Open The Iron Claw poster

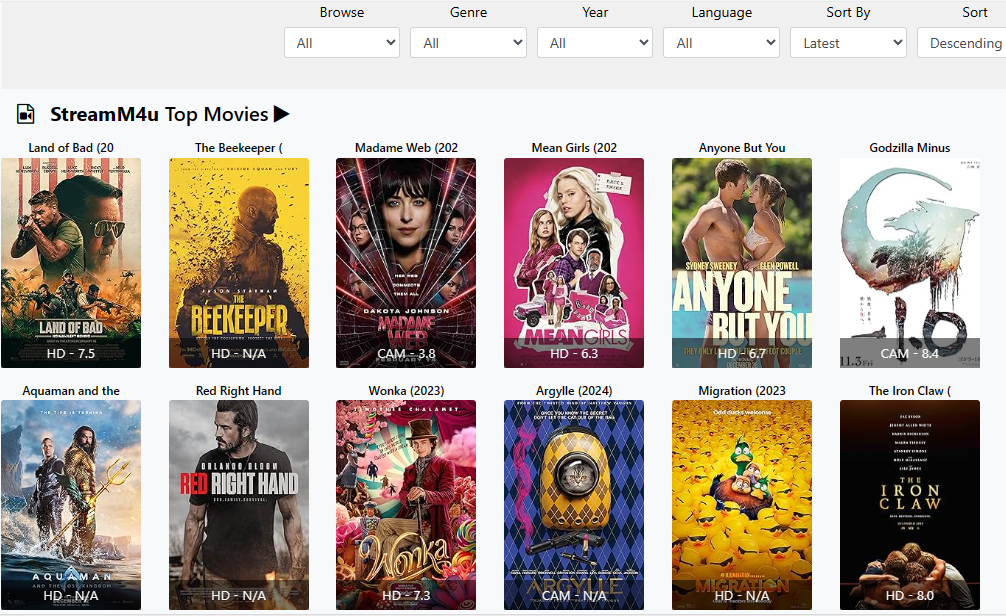click(x=910, y=505)
